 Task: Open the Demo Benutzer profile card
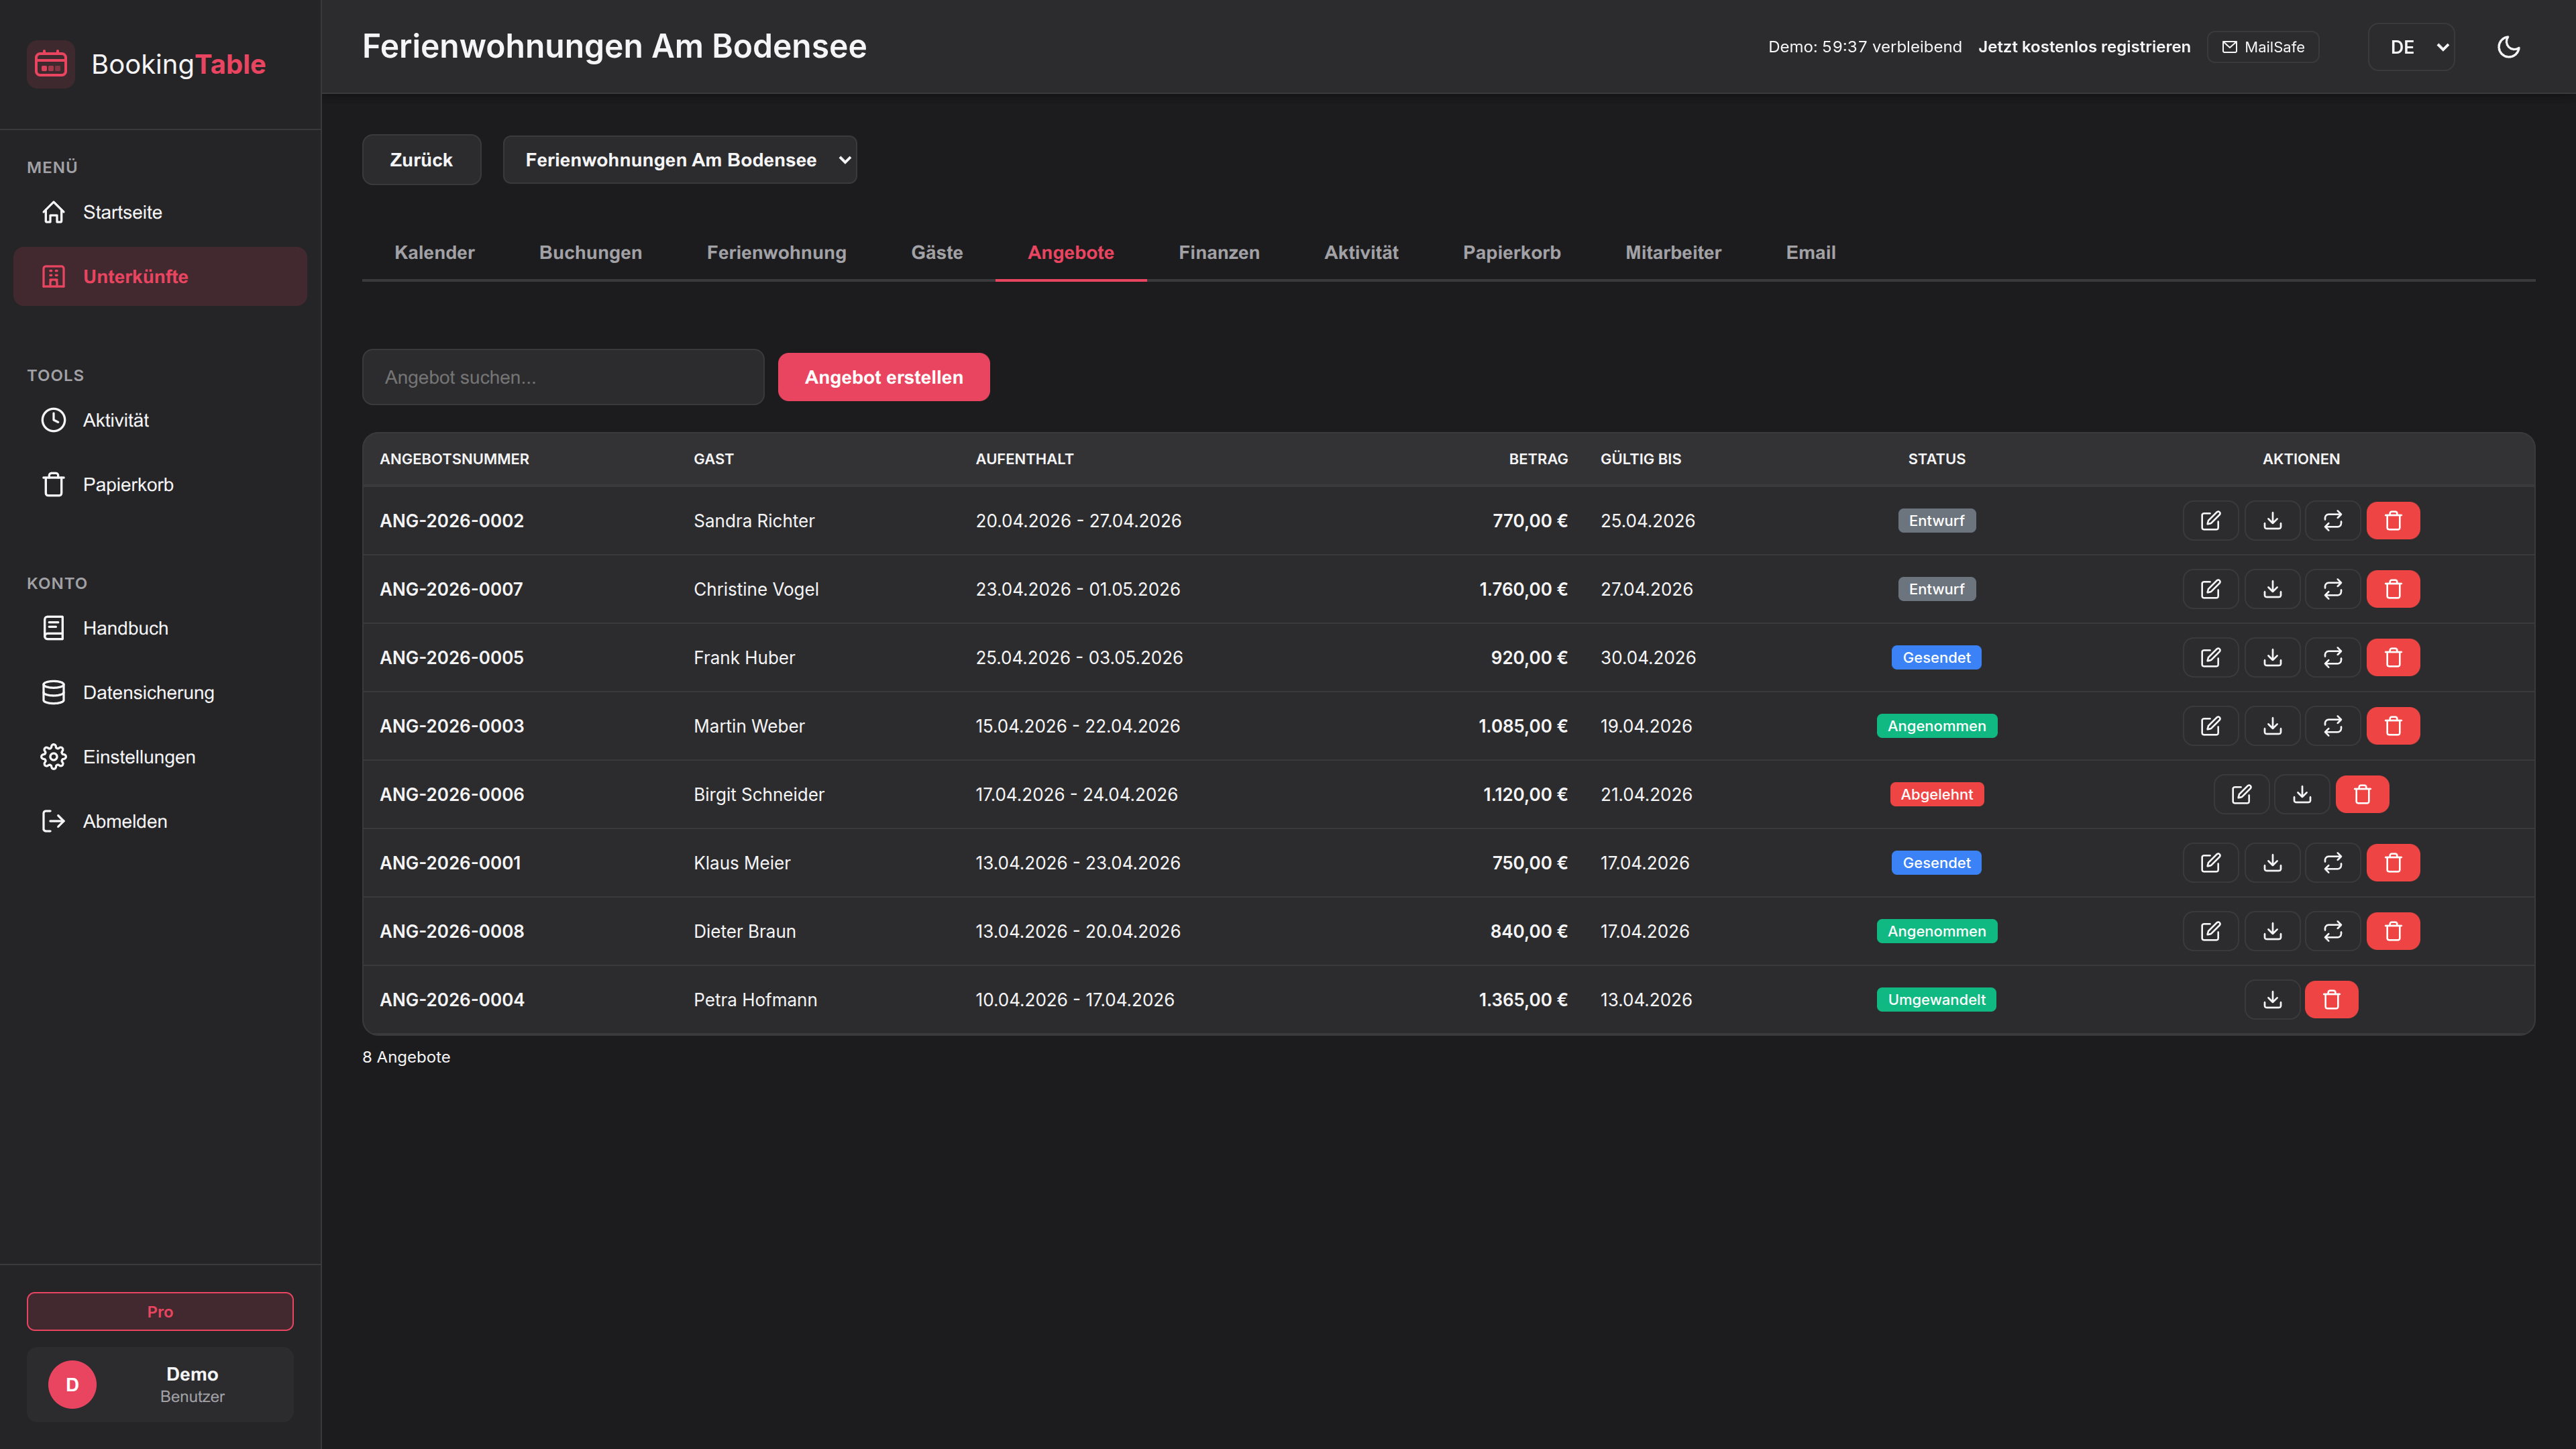[x=160, y=1385]
